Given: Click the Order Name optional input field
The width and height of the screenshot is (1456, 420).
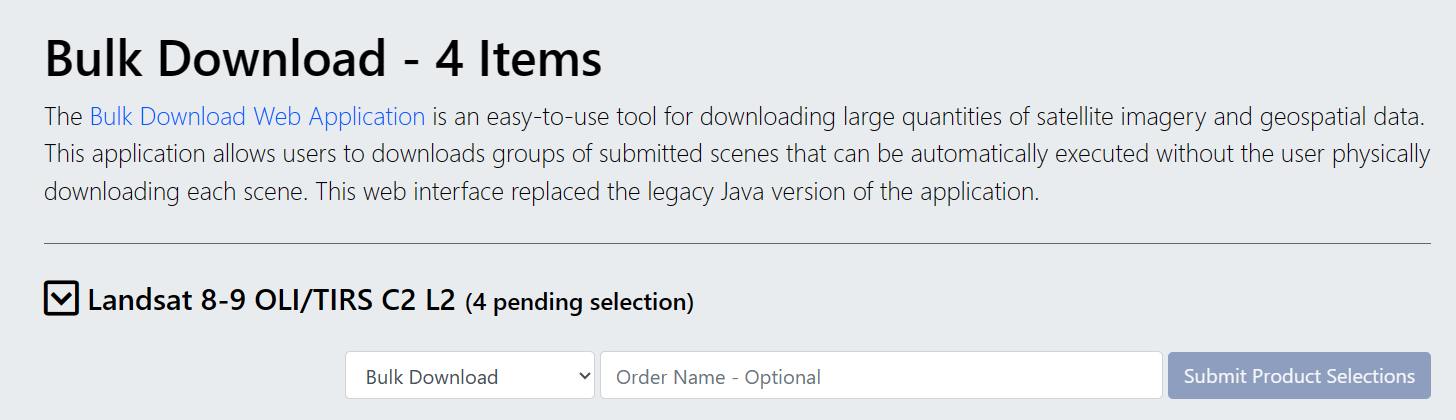Looking at the screenshot, I should pos(880,376).
